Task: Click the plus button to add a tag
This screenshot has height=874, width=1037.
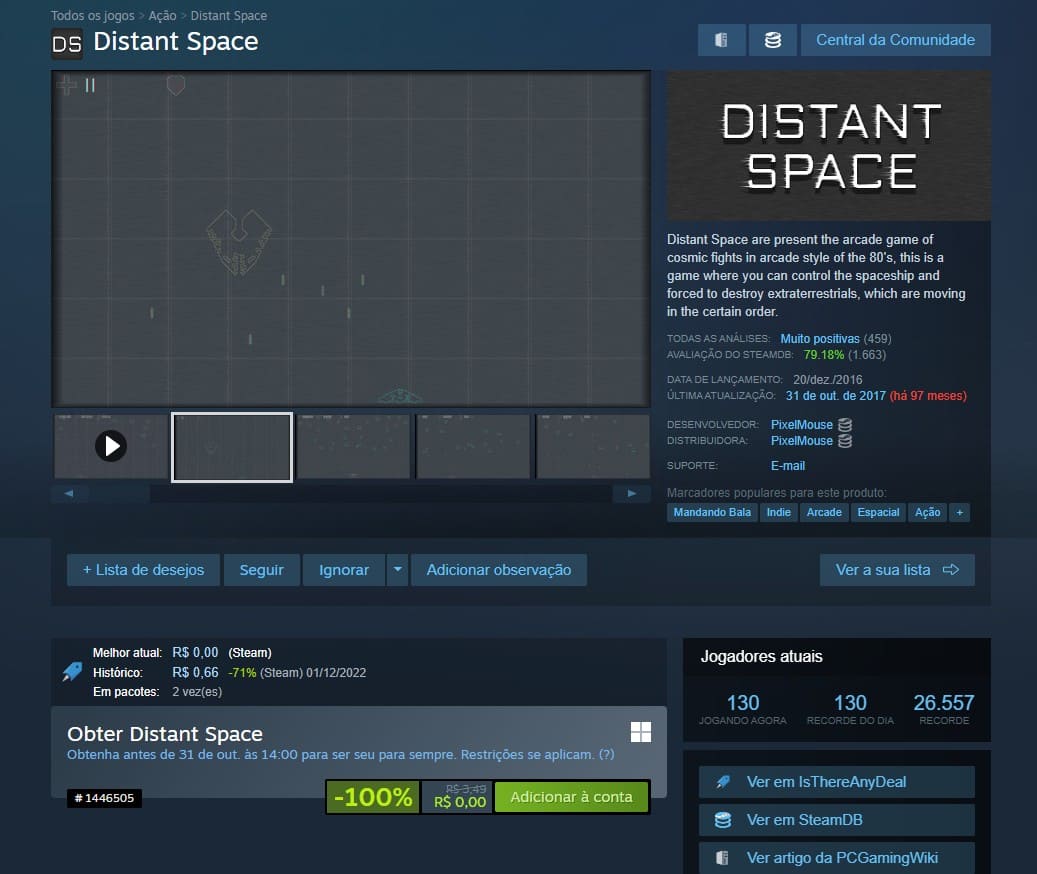Action: point(959,512)
